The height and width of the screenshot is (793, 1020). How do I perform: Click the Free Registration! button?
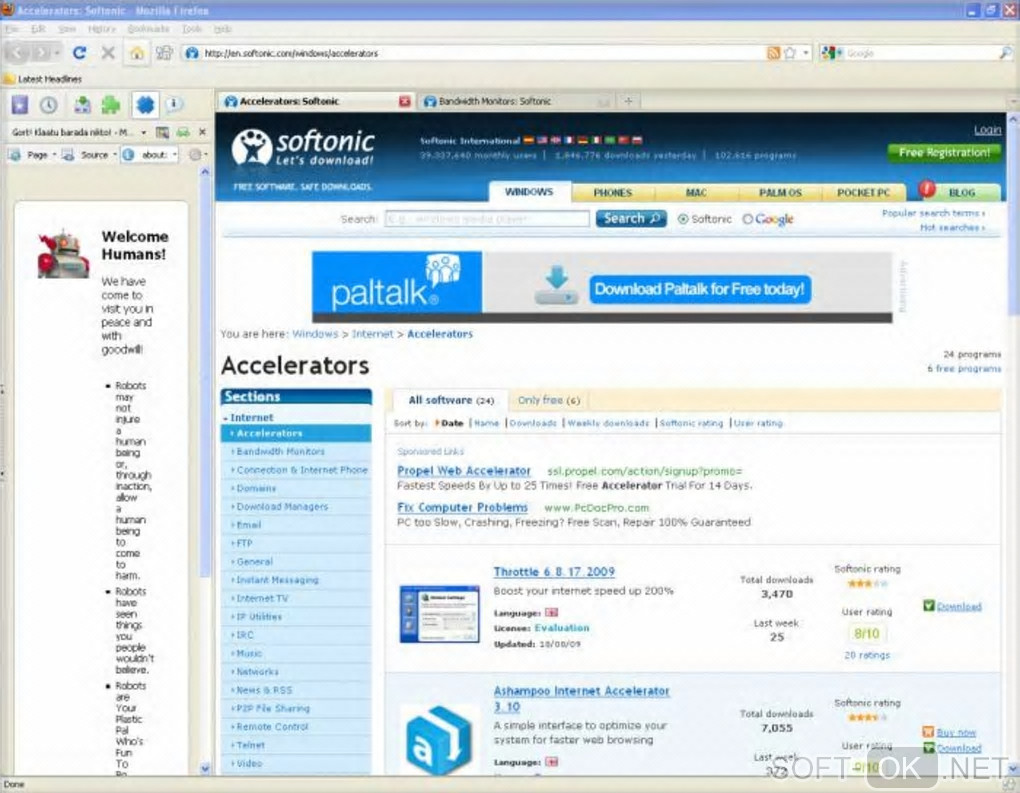(x=944, y=153)
